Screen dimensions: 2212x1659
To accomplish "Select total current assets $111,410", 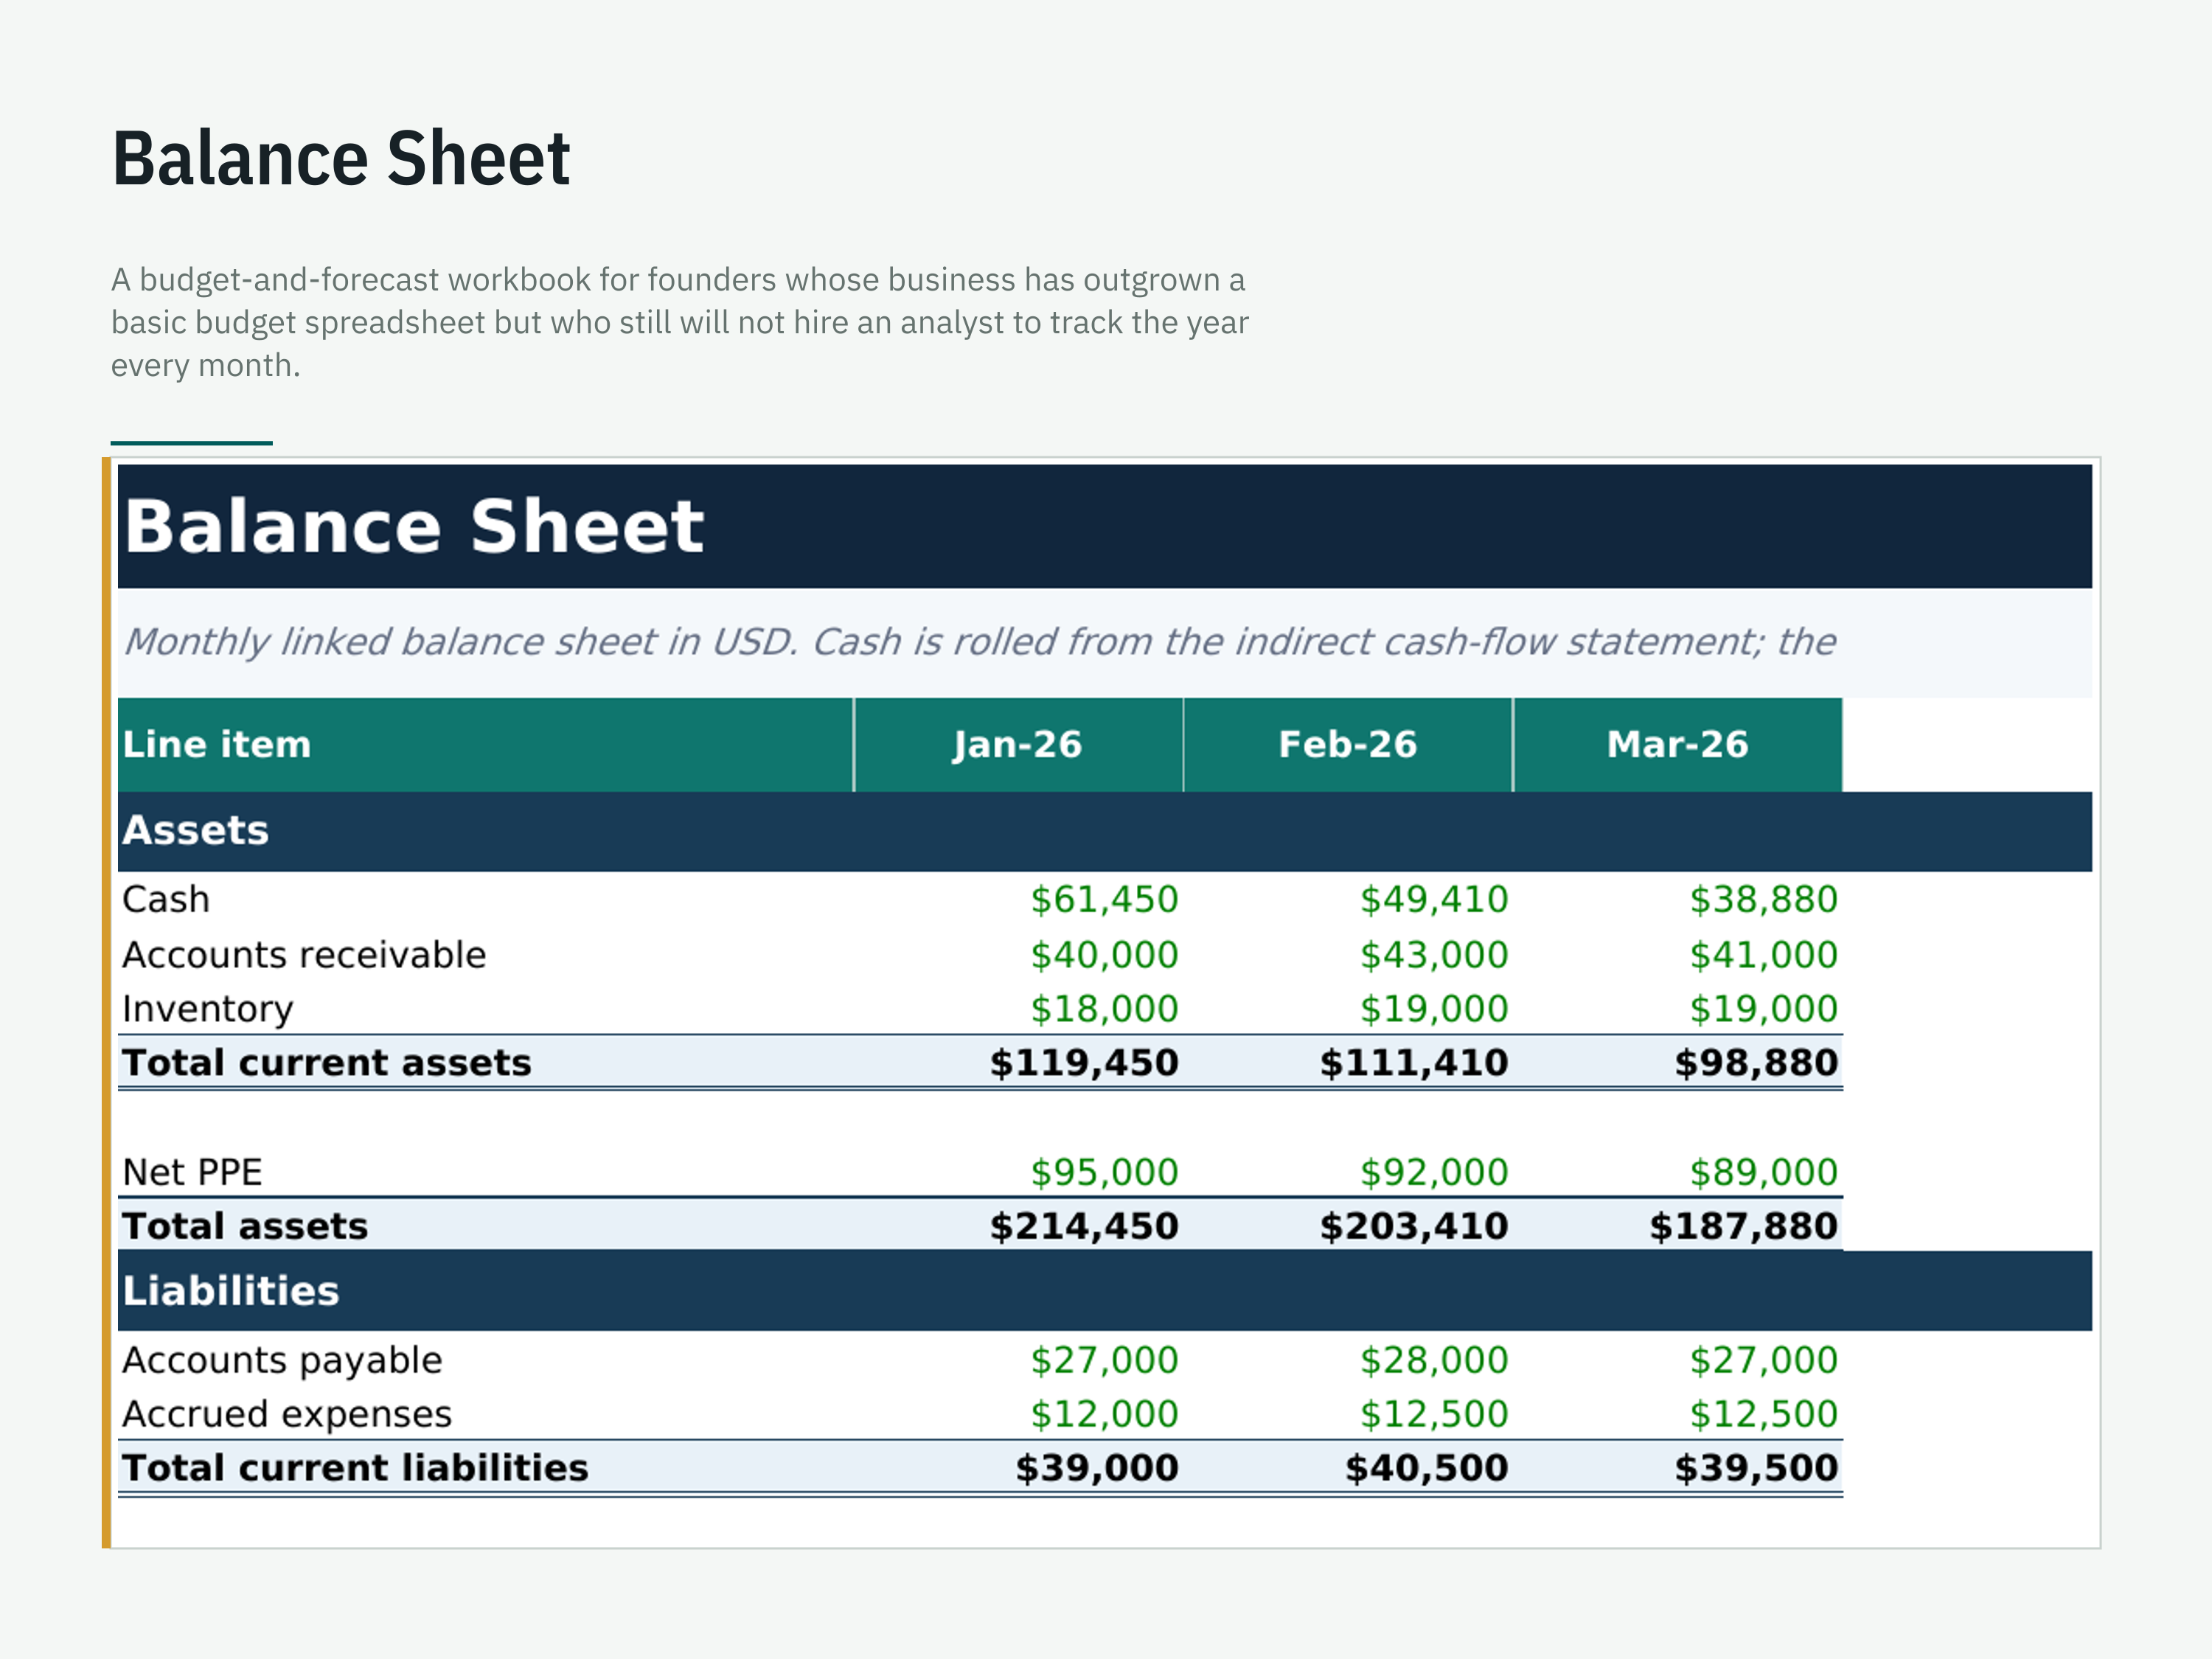I will coord(1414,1063).
